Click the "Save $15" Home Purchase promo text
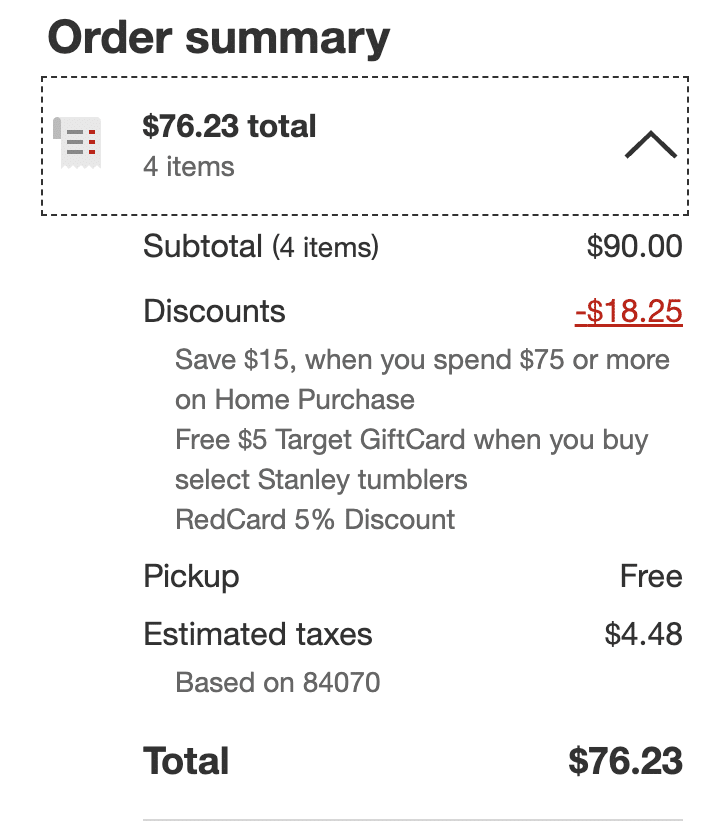 click(x=421, y=379)
